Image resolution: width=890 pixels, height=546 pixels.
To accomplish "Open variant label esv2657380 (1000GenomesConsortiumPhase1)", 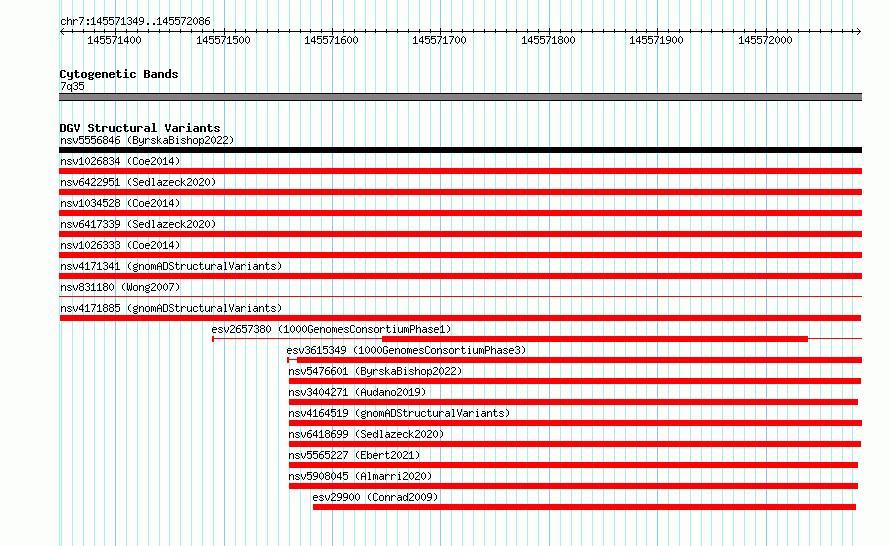I will (x=331, y=329).
